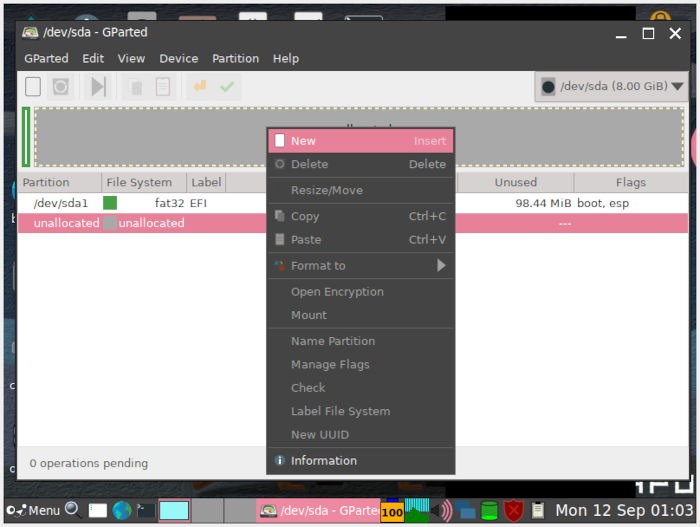
Task: Click Mount in the context menu
Action: point(361,315)
